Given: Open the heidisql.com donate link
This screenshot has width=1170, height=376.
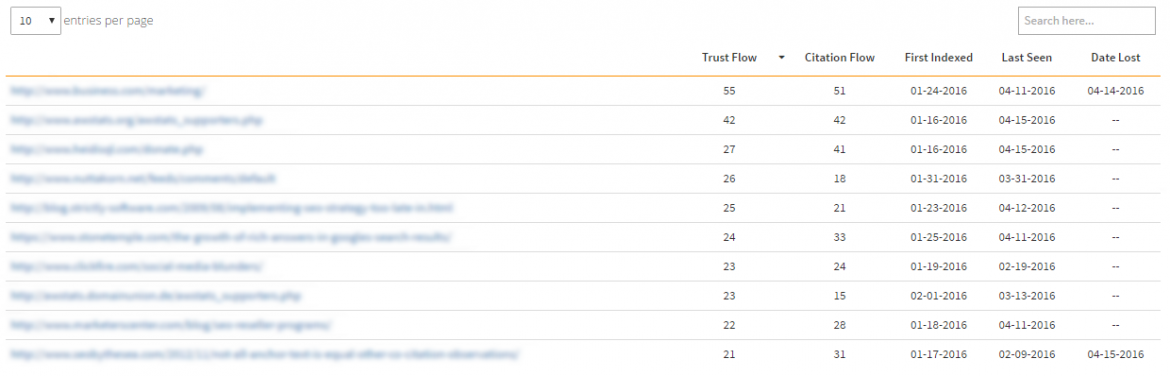Looking at the screenshot, I should [x=106, y=149].
